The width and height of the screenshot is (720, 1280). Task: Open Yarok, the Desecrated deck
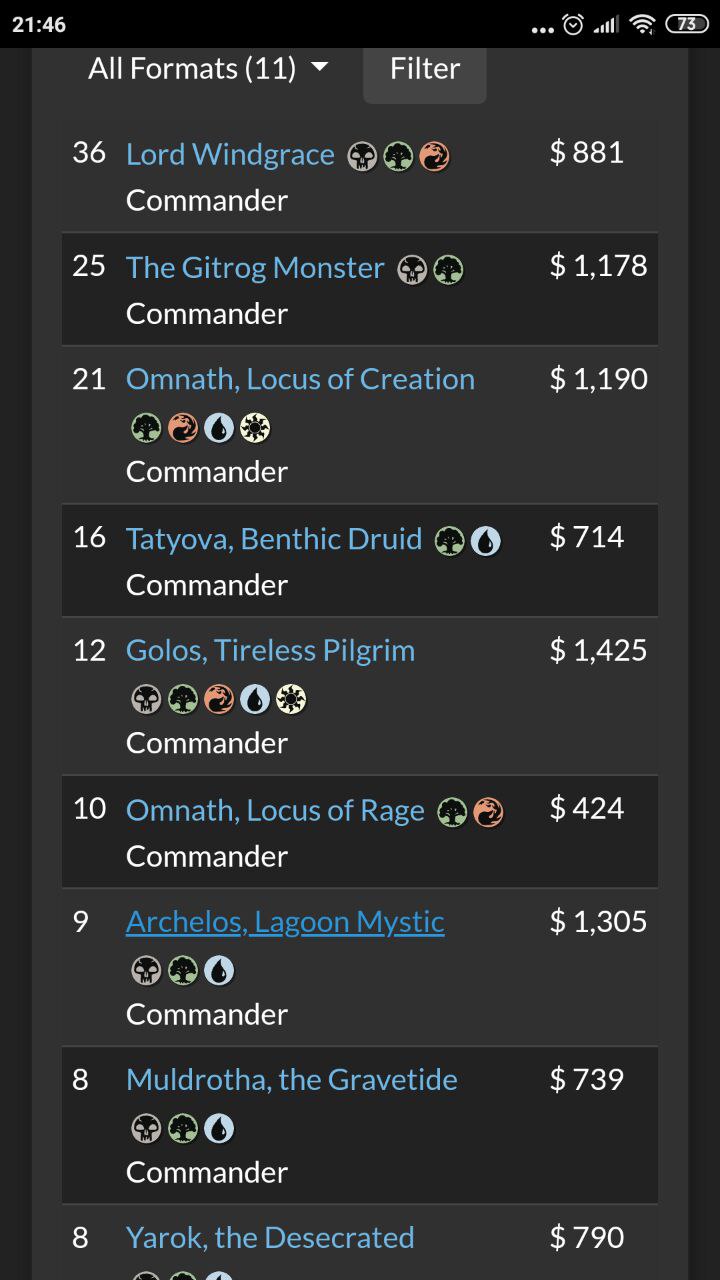coord(270,1238)
